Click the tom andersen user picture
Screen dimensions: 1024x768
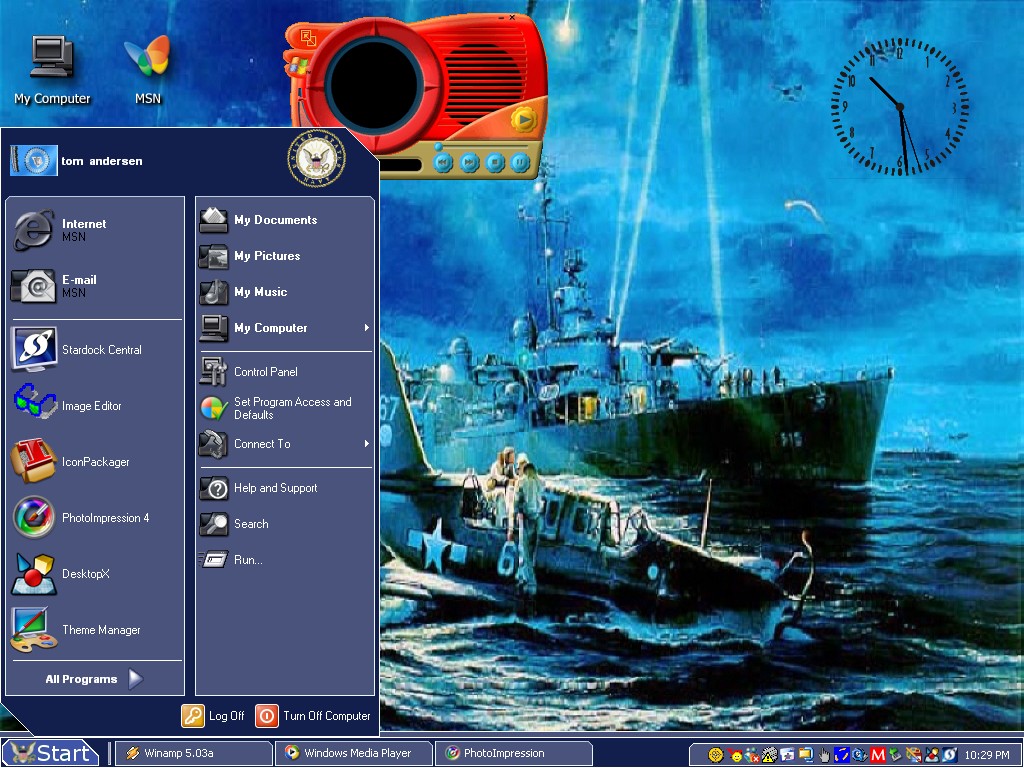coord(34,161)
